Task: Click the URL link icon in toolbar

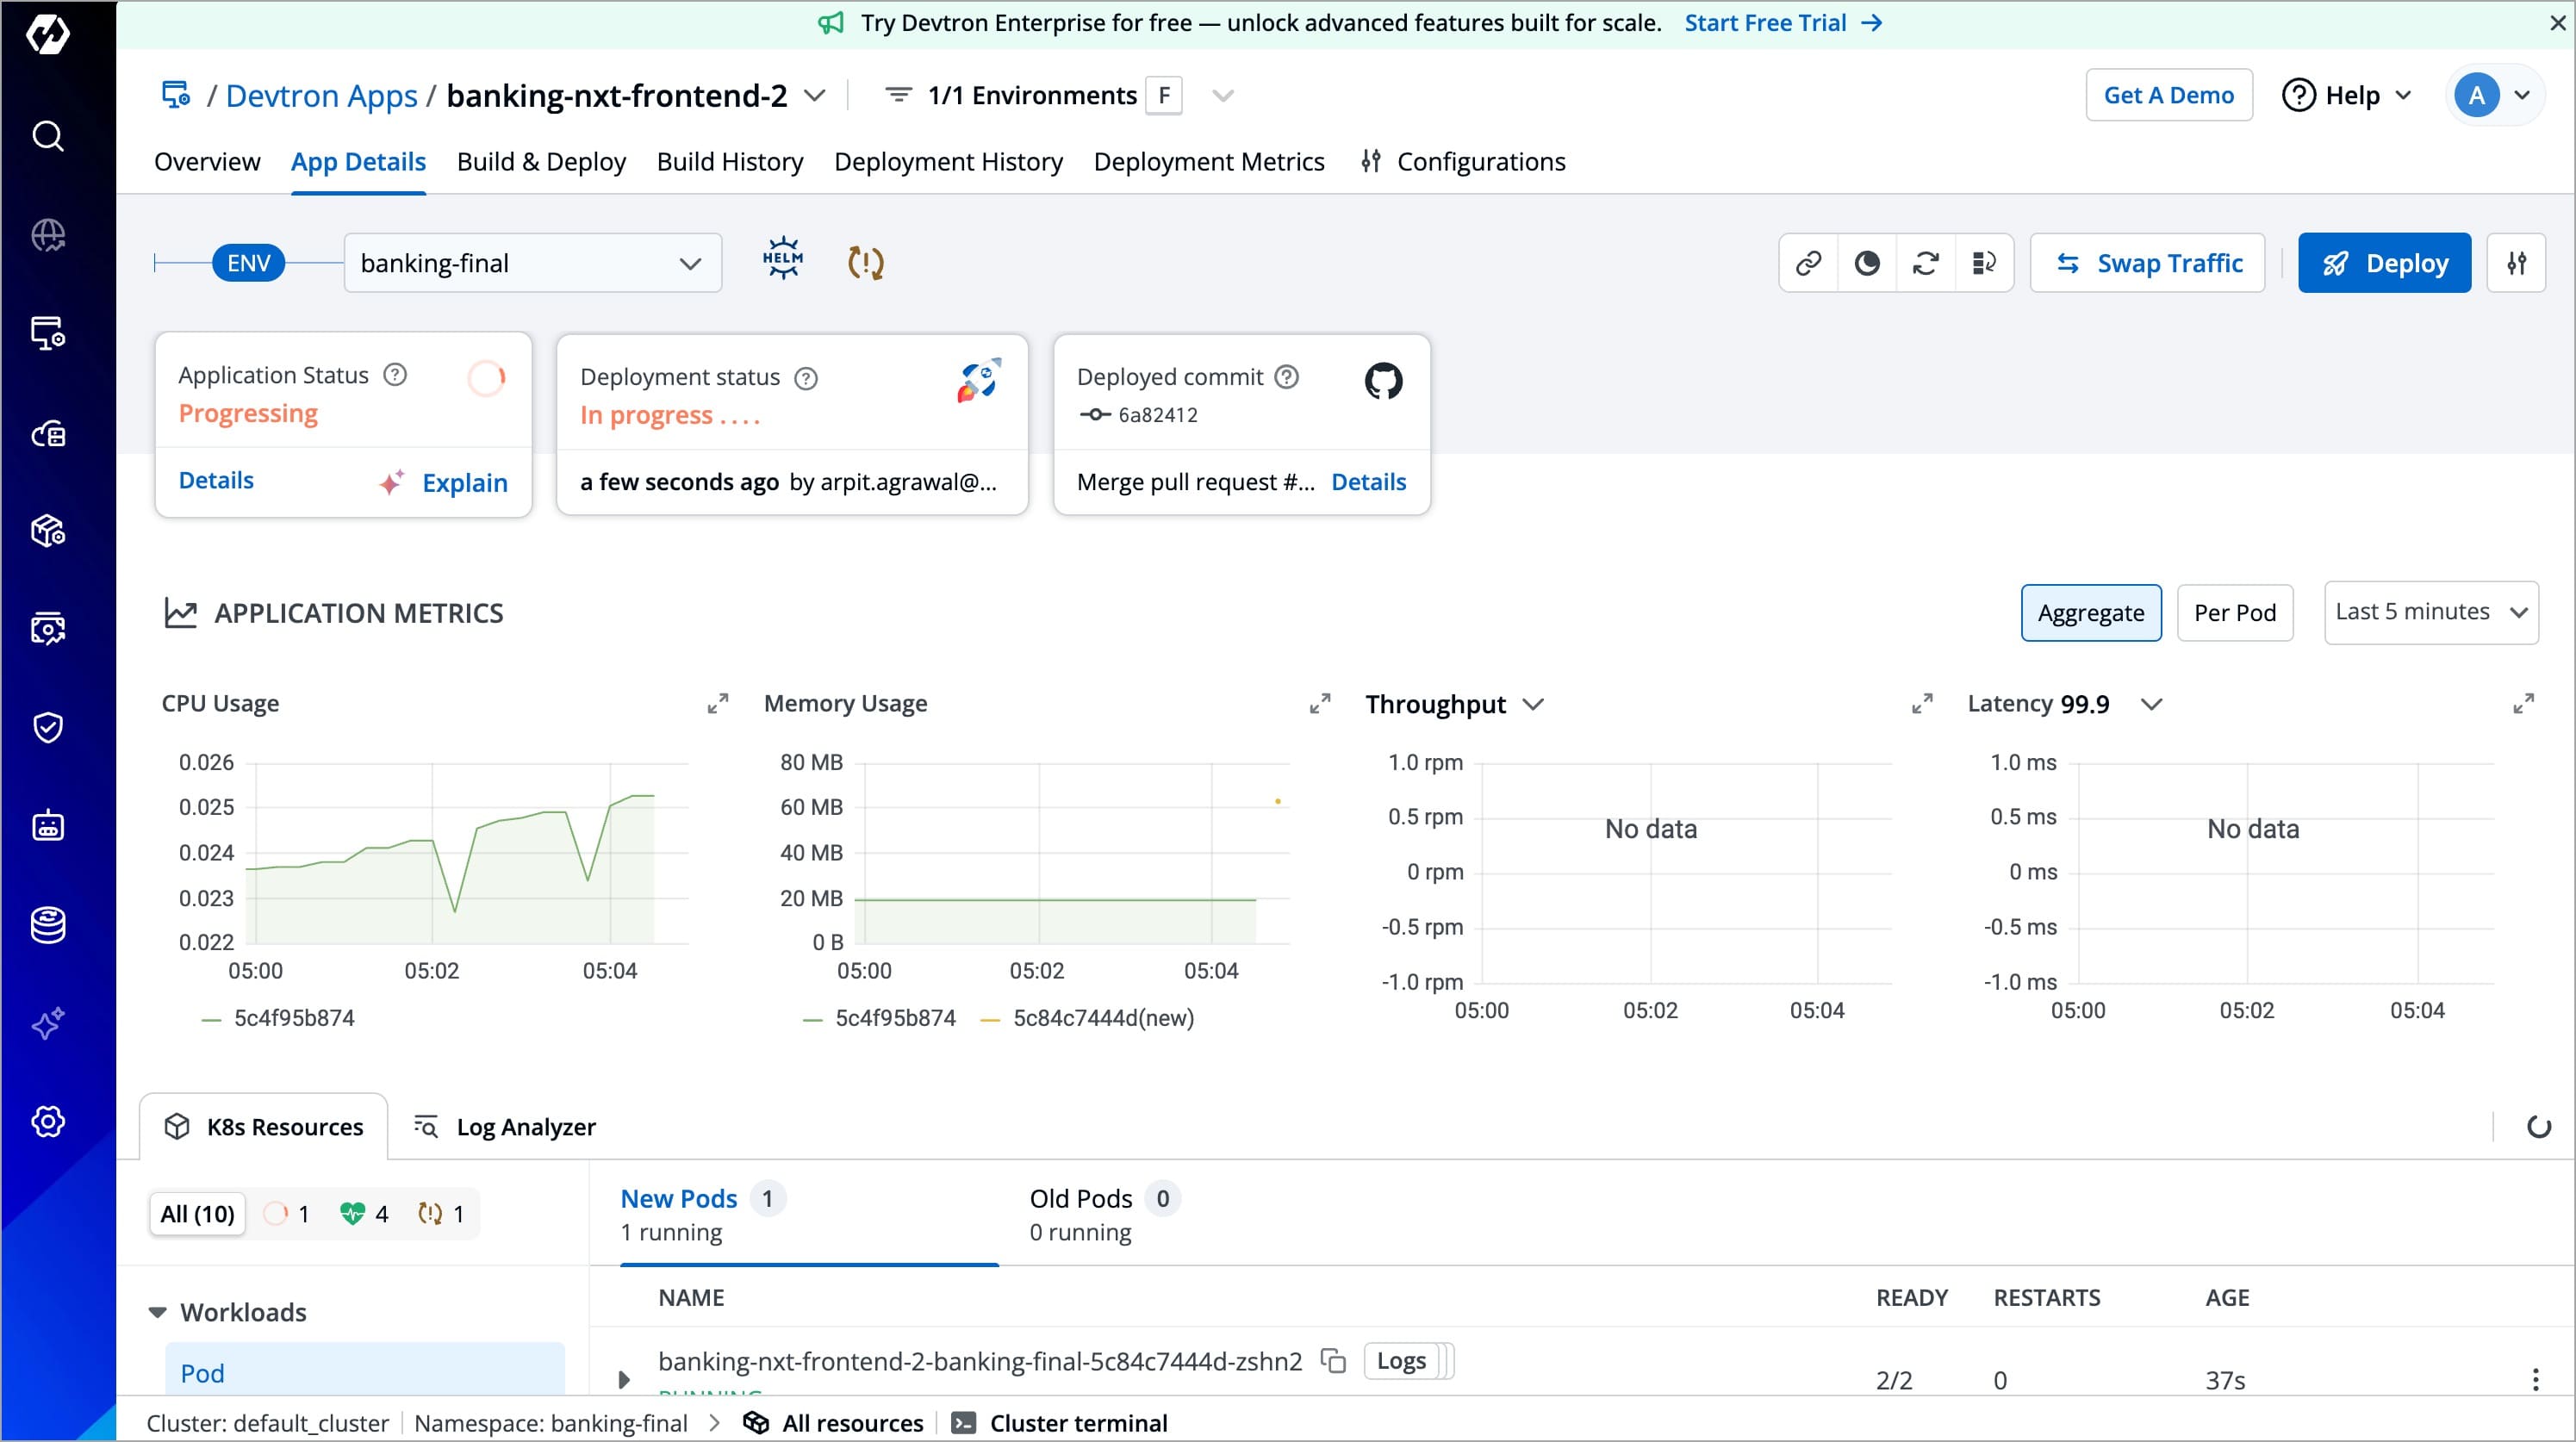Action: point(1808,263)
